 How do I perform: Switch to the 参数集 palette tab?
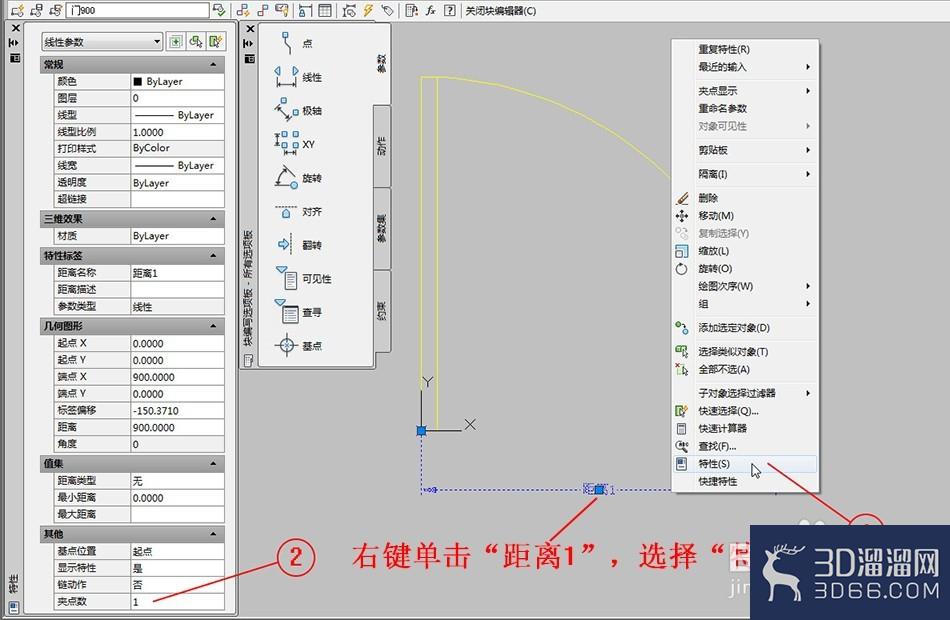382,228
